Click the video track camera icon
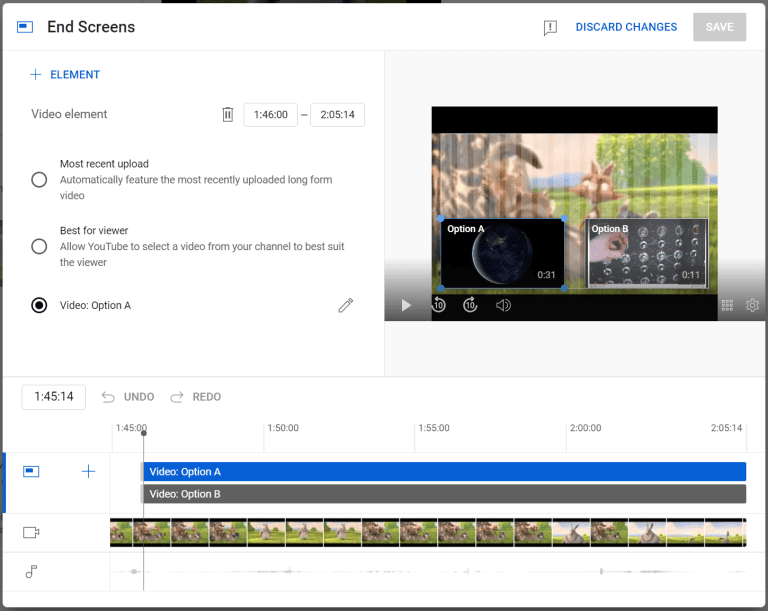 31,532
